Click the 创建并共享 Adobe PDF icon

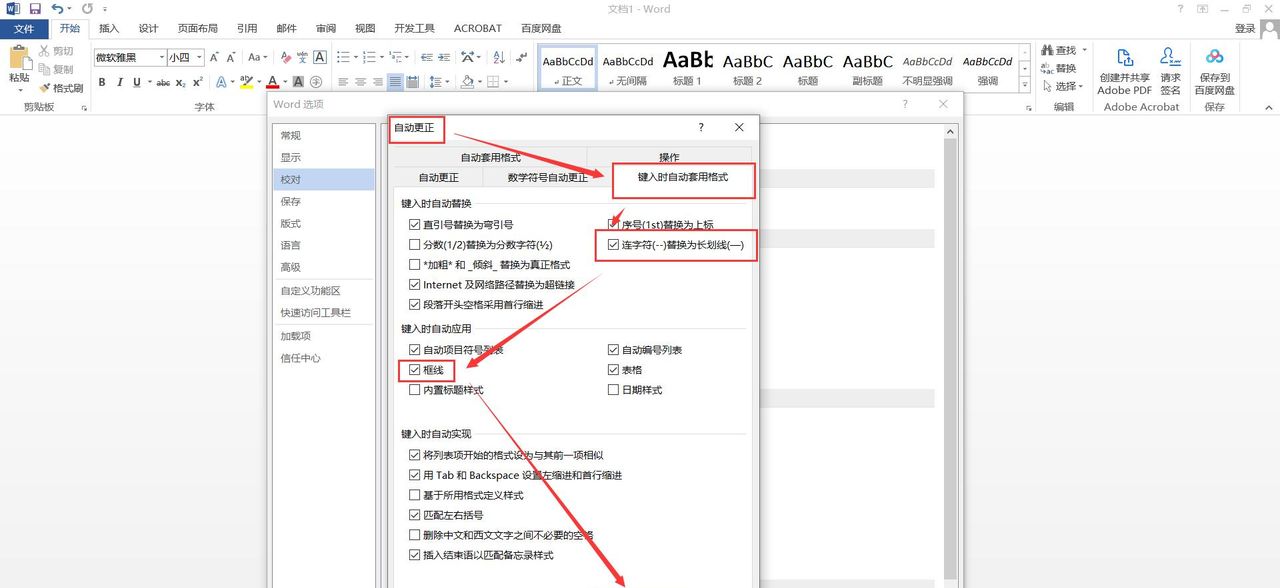(x=1123, y=68)
